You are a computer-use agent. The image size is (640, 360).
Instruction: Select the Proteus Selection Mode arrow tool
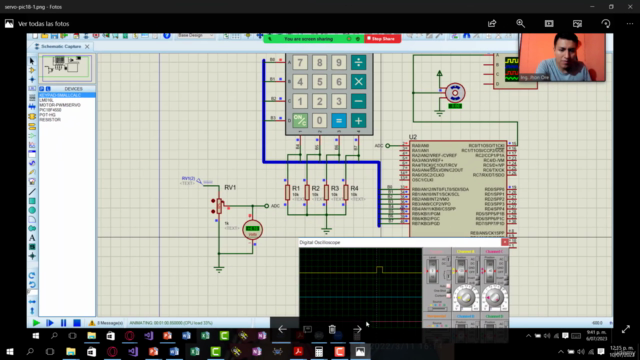tap(32, 61)
